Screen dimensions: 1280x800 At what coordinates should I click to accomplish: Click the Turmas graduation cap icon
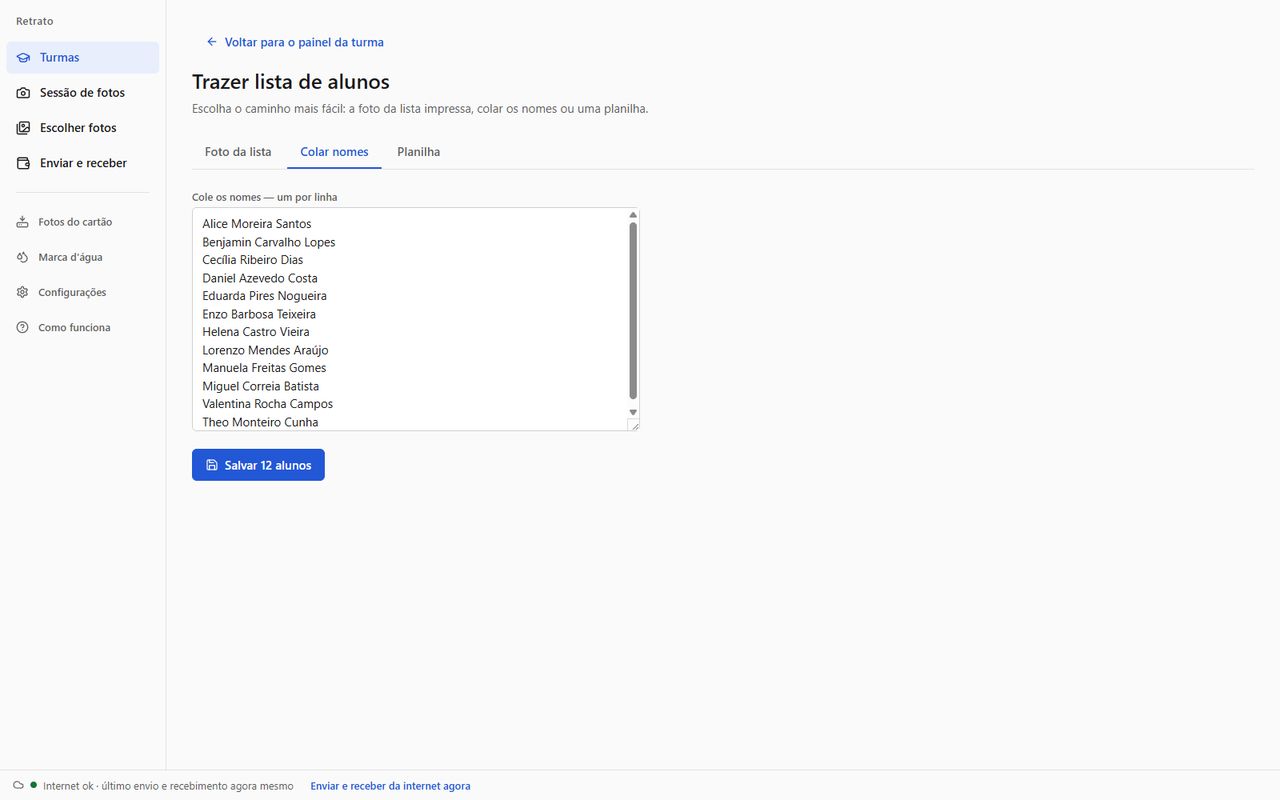pos(23,58)
